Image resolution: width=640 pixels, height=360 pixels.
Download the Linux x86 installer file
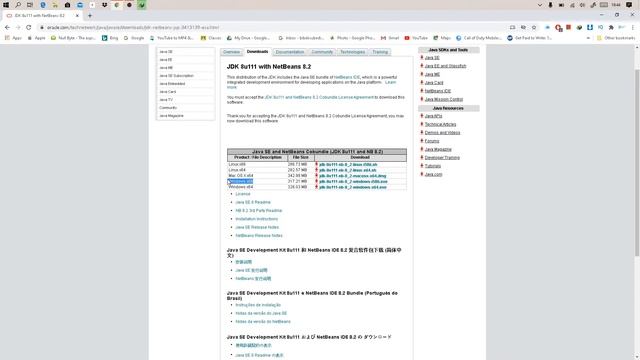[x=348, y=164]
